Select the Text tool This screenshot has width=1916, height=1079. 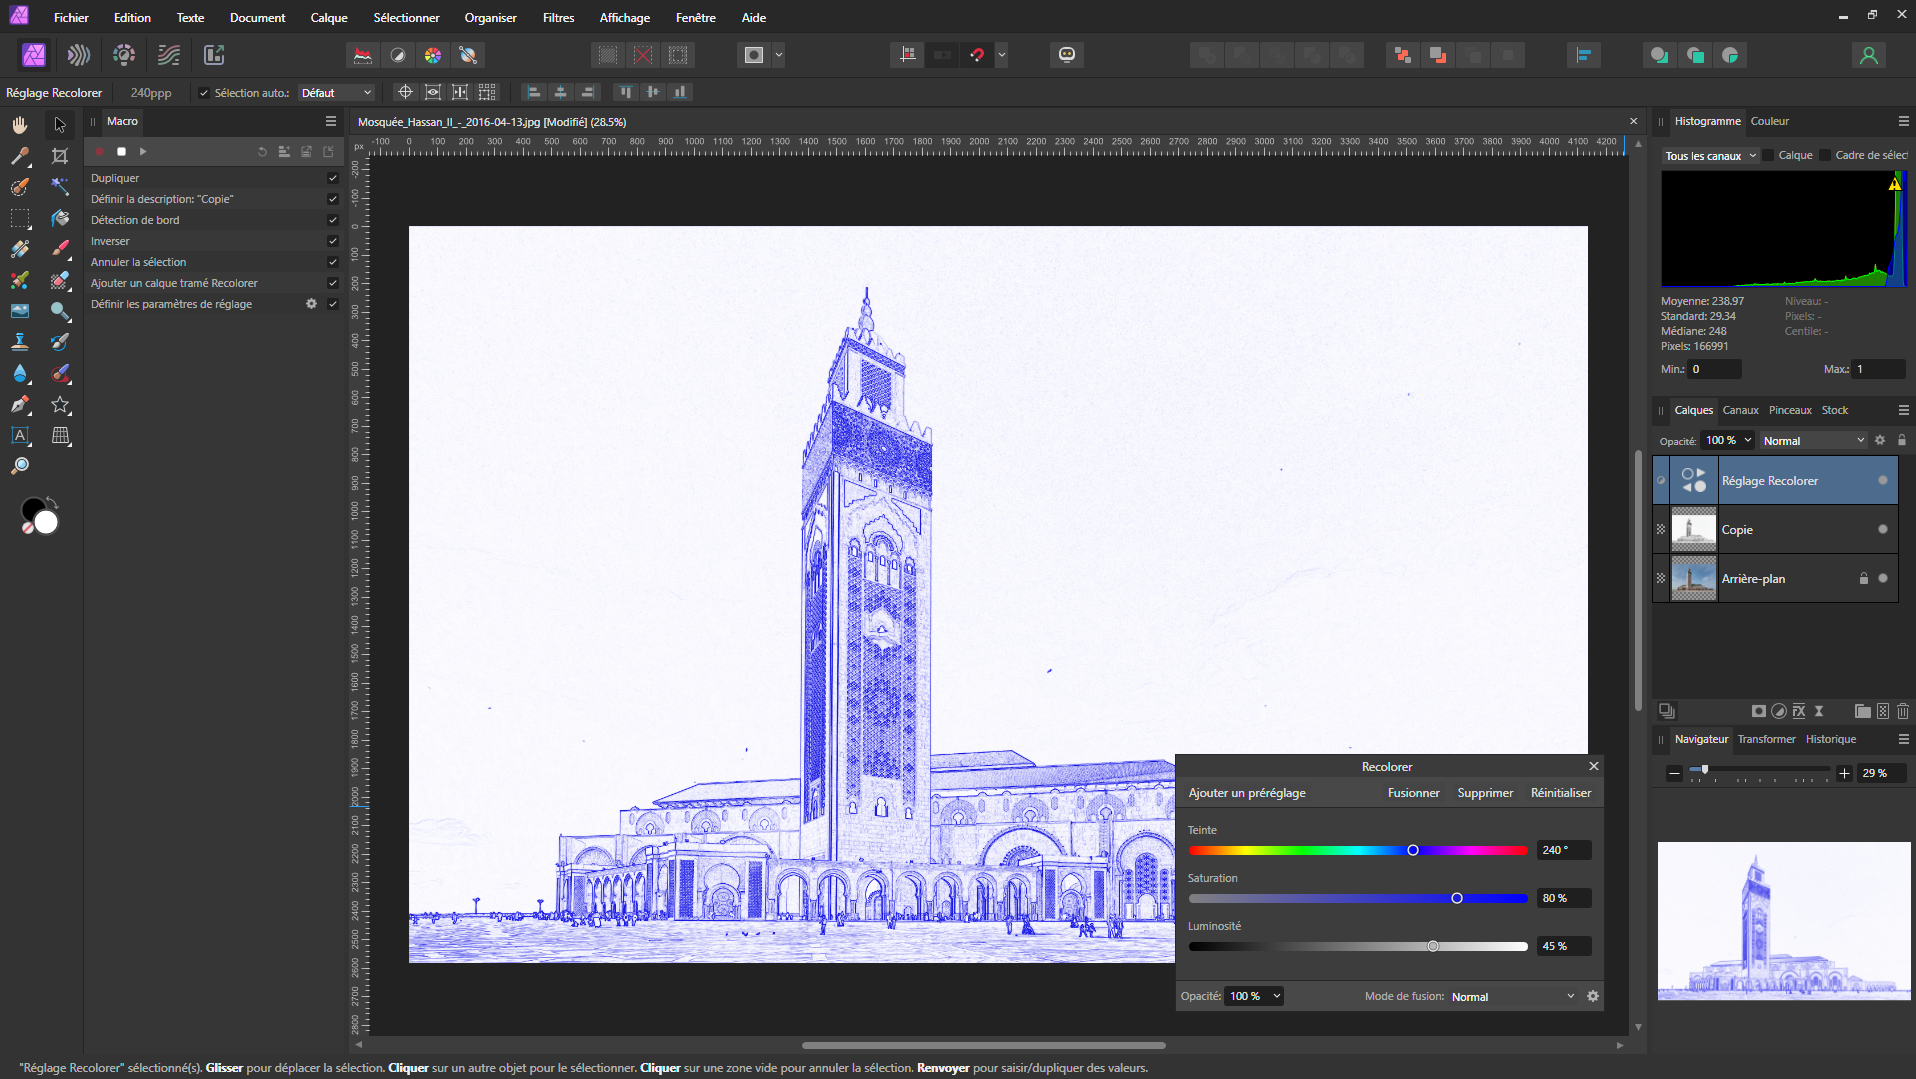pyautogui.click(x=20, y=435)
